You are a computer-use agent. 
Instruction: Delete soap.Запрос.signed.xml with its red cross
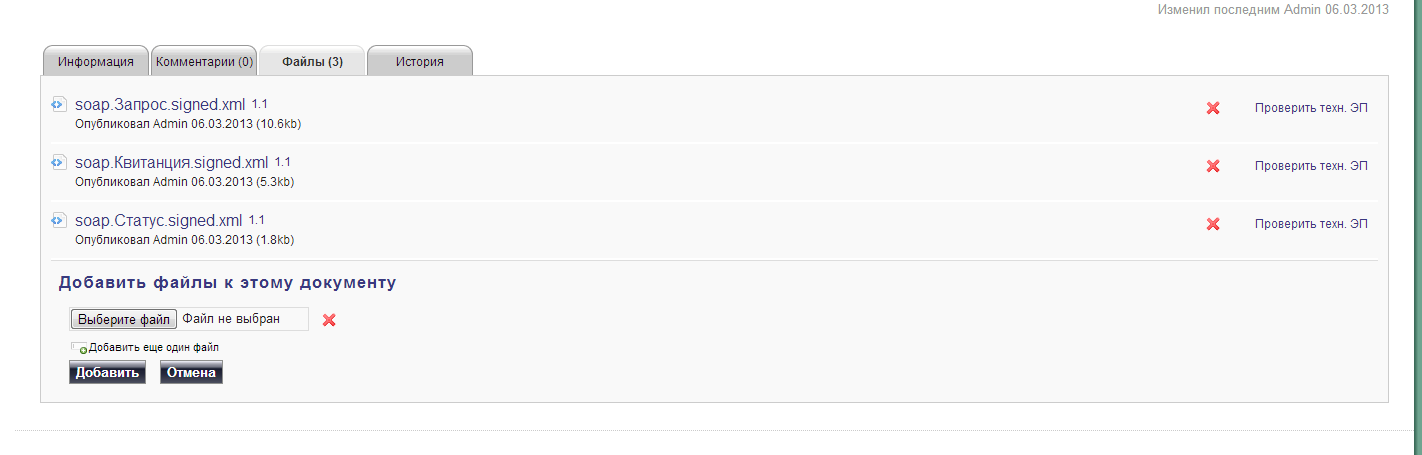1213,108
